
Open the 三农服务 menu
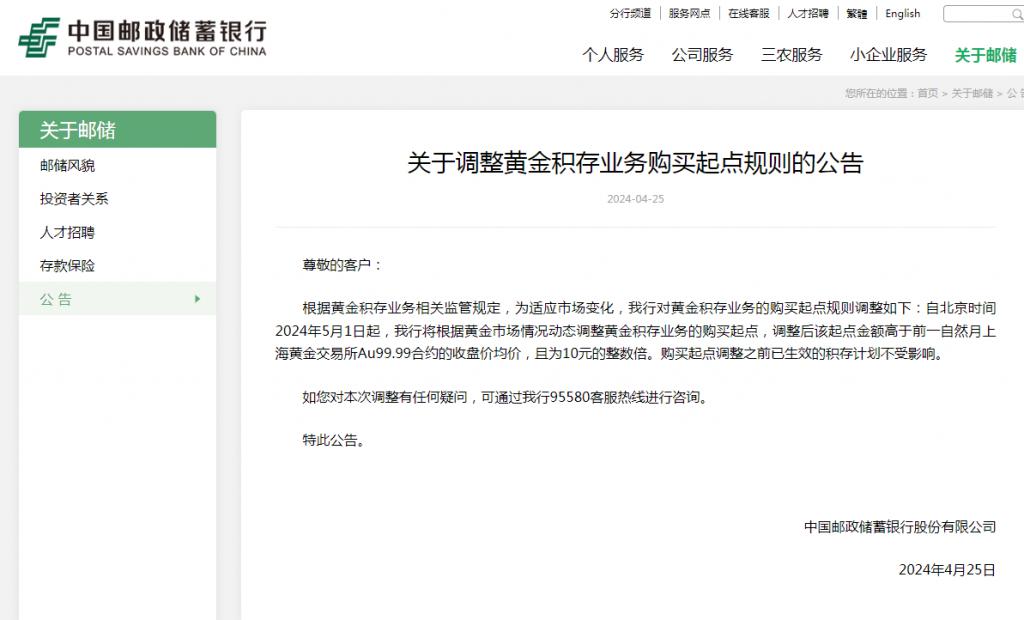(792, 55)
